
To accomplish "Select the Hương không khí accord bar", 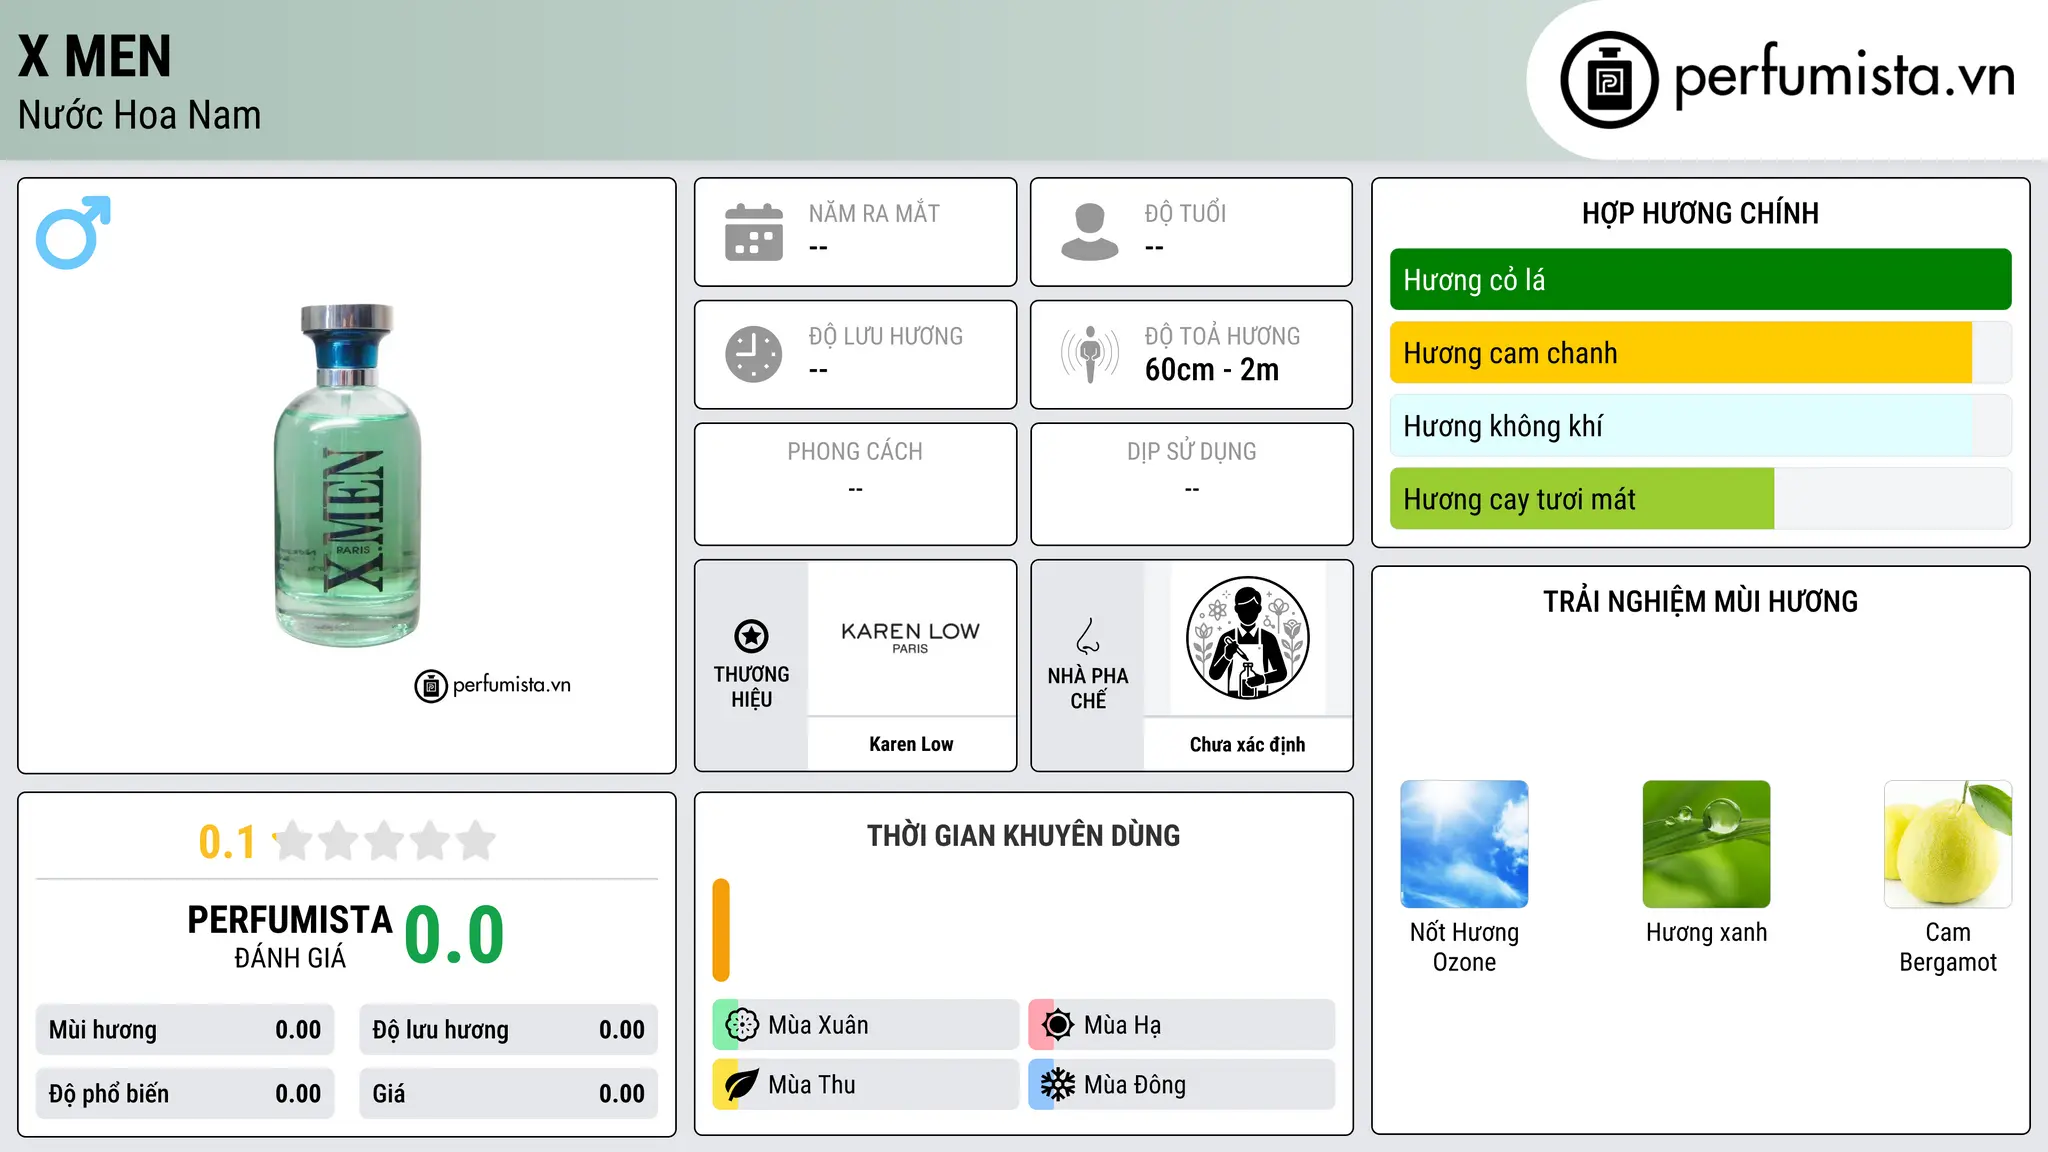I will (x=1700, y=426).
